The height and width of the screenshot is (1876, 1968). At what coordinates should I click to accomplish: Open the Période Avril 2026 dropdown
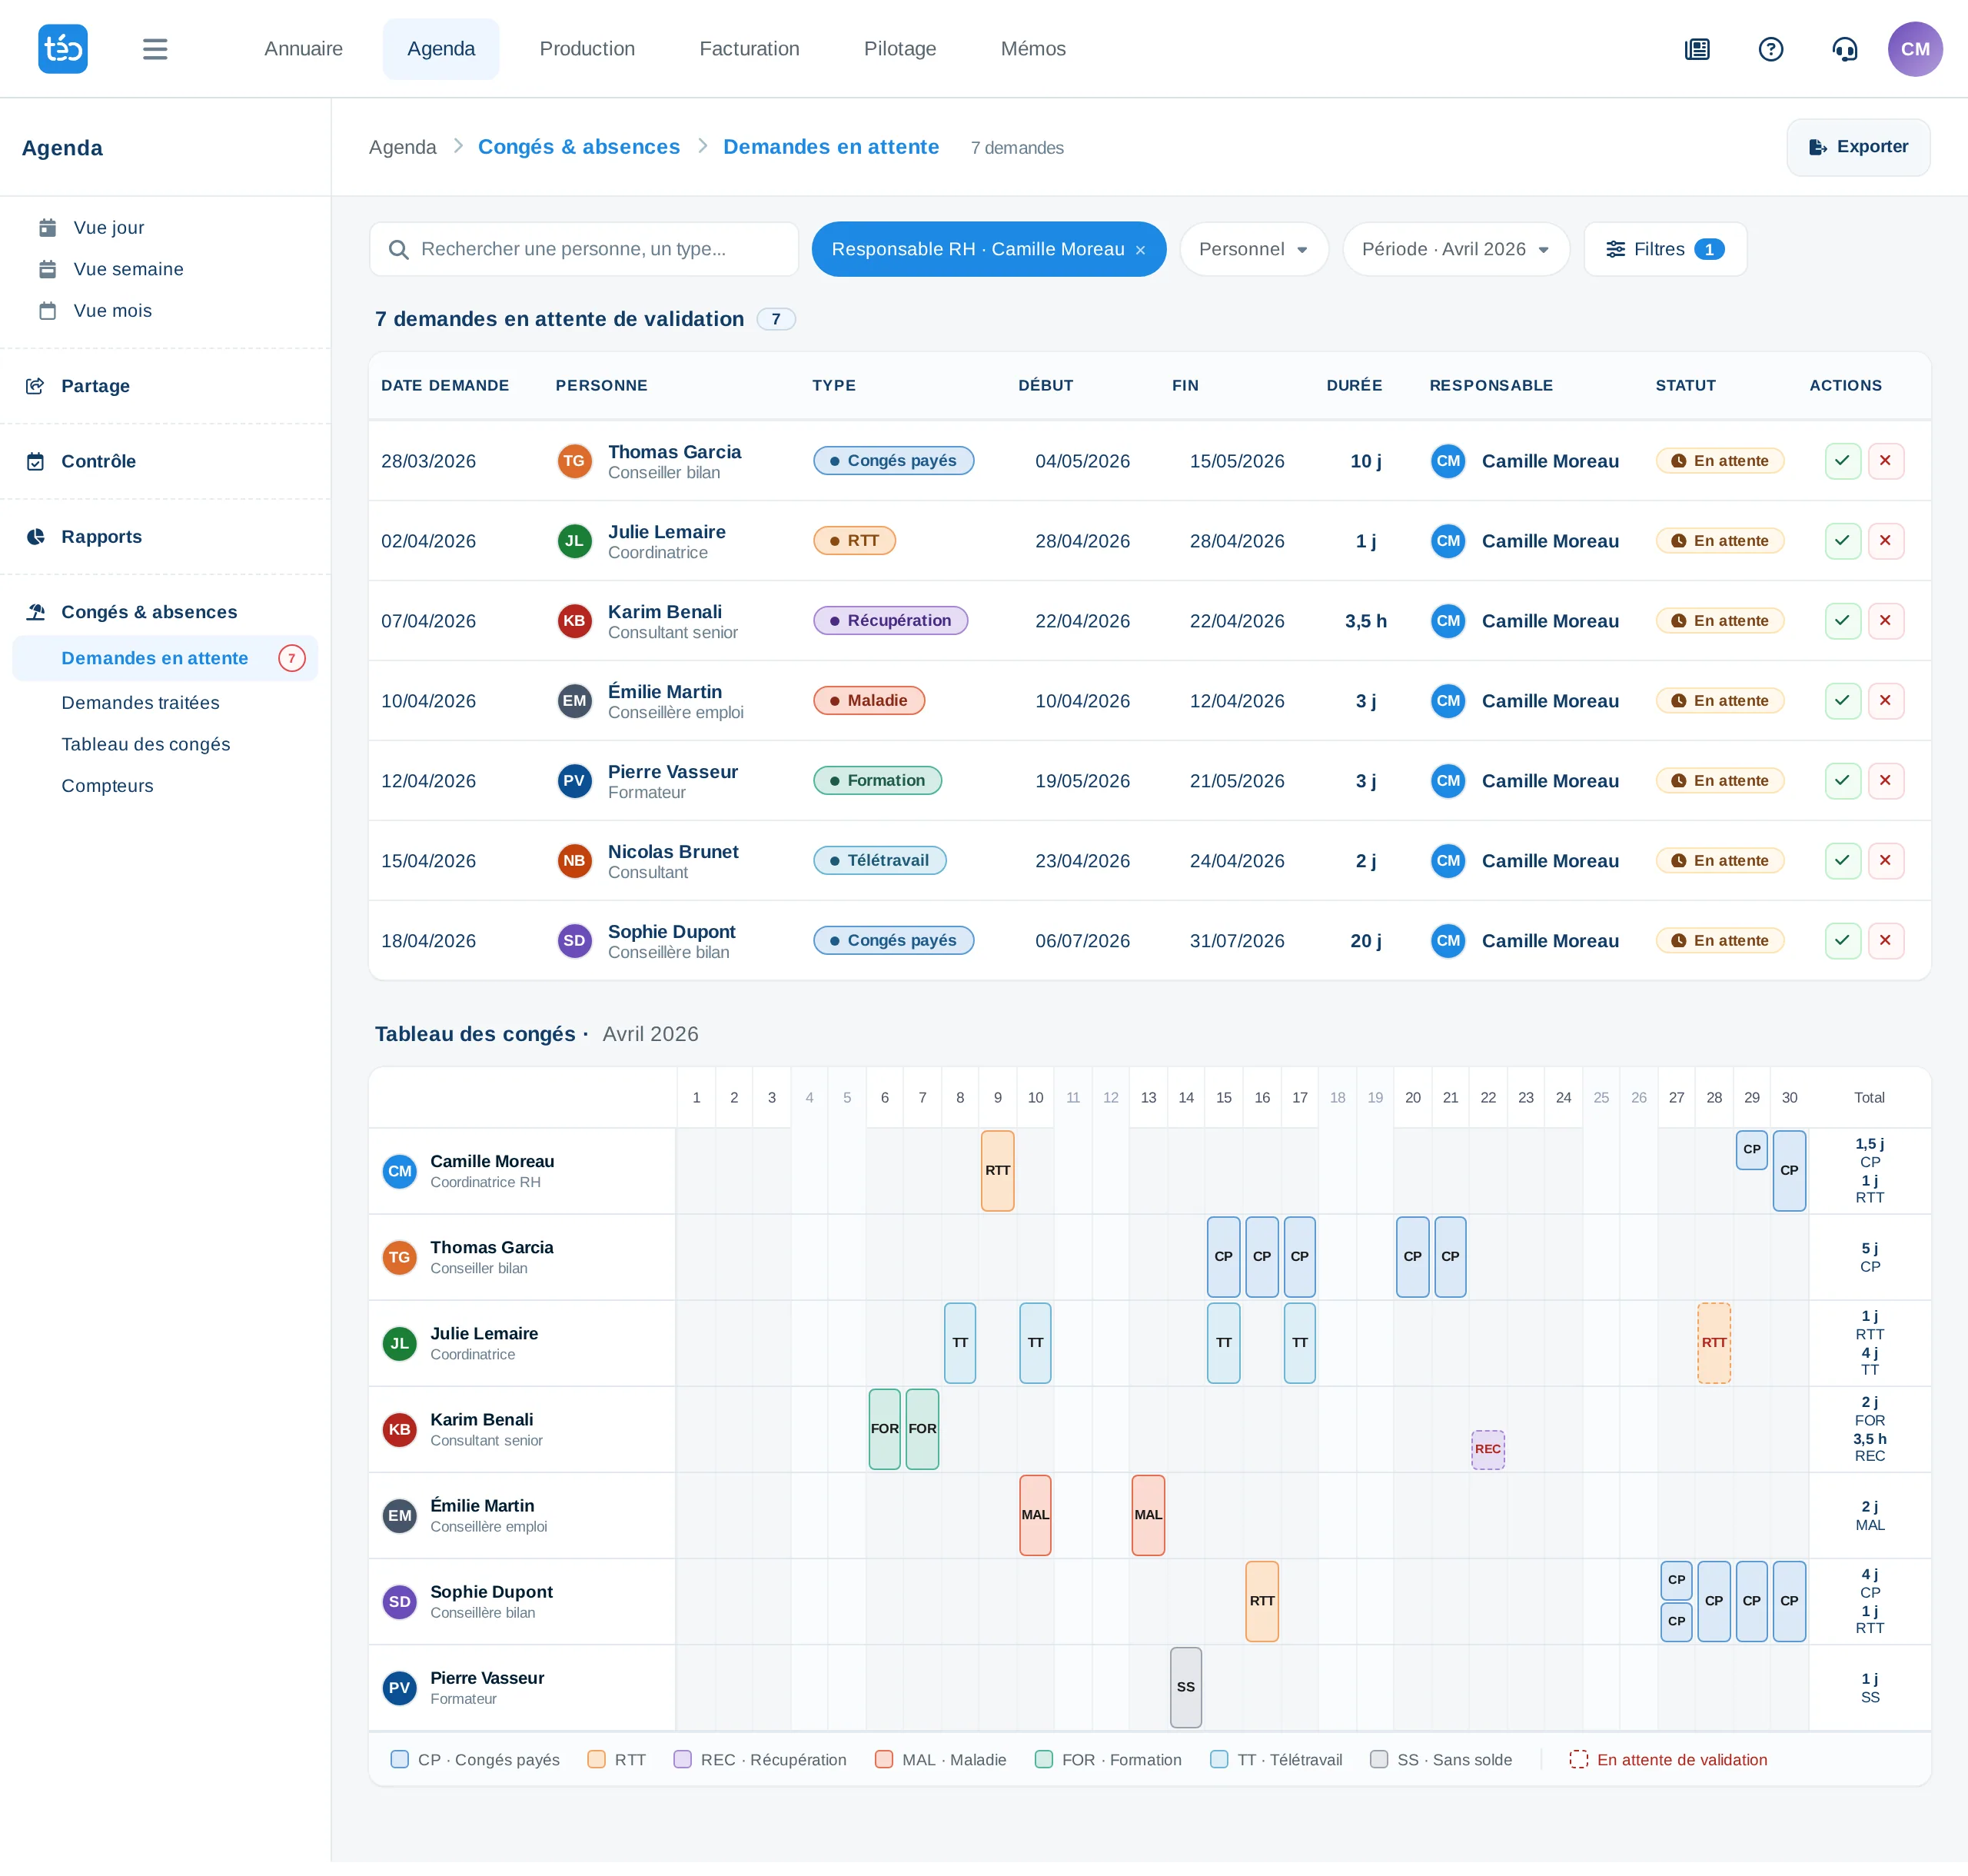point(1456,249)
